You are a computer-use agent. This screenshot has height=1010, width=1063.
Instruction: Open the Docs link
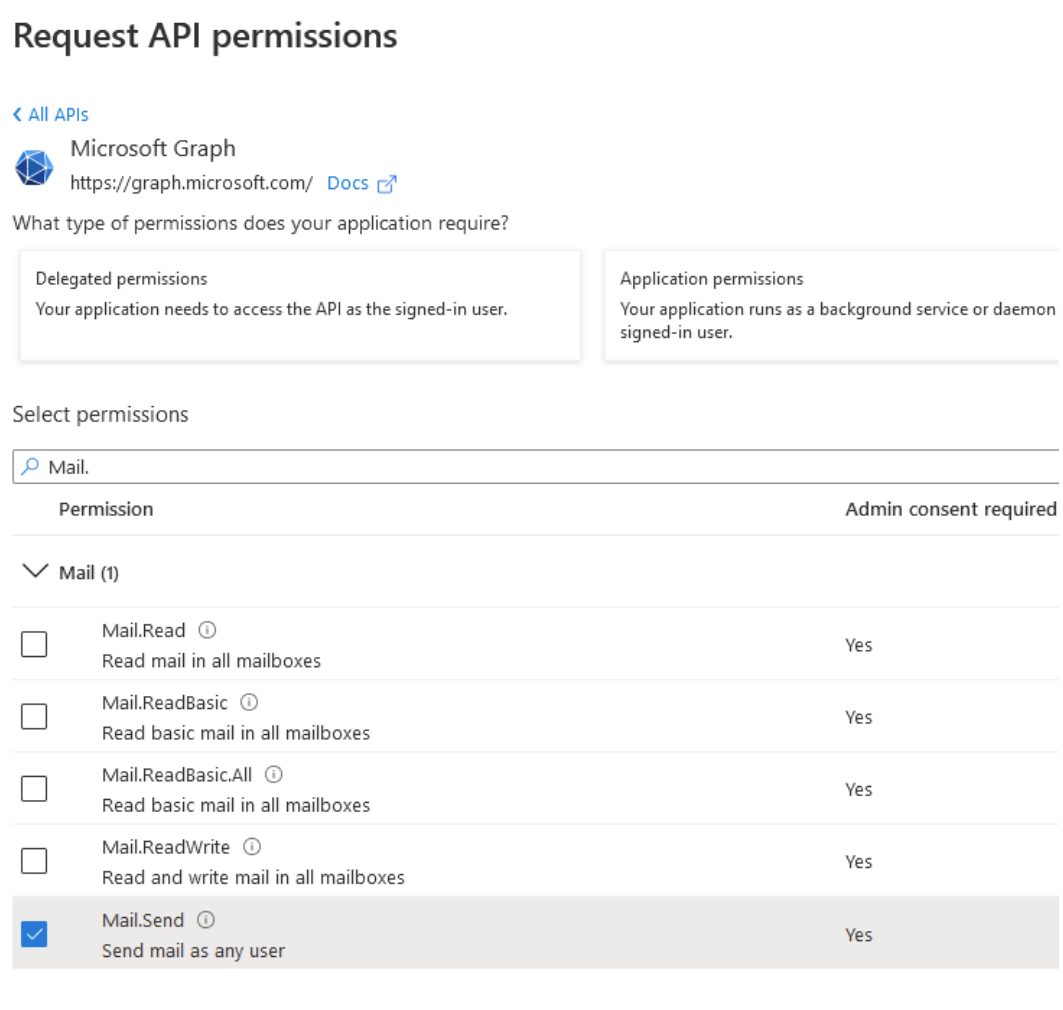pos(348,183)
